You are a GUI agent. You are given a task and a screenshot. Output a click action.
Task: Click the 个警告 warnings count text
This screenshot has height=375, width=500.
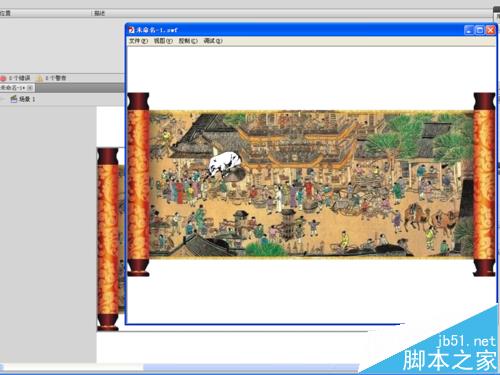56,78
